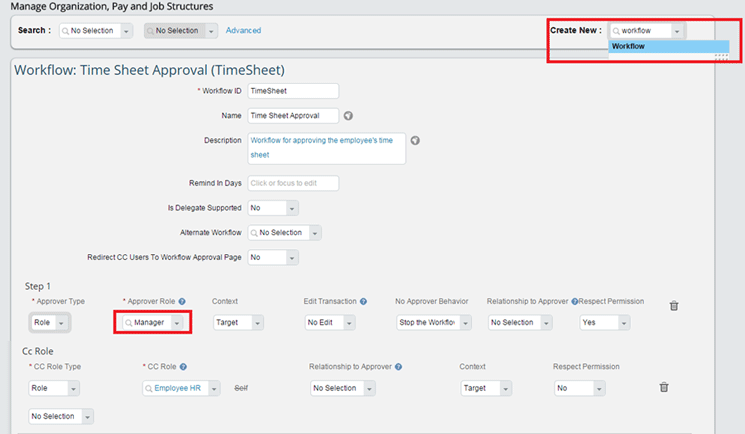745x434 pixels.
Task: Click the Edit Transaction help icon
Action: pos(363,301)
